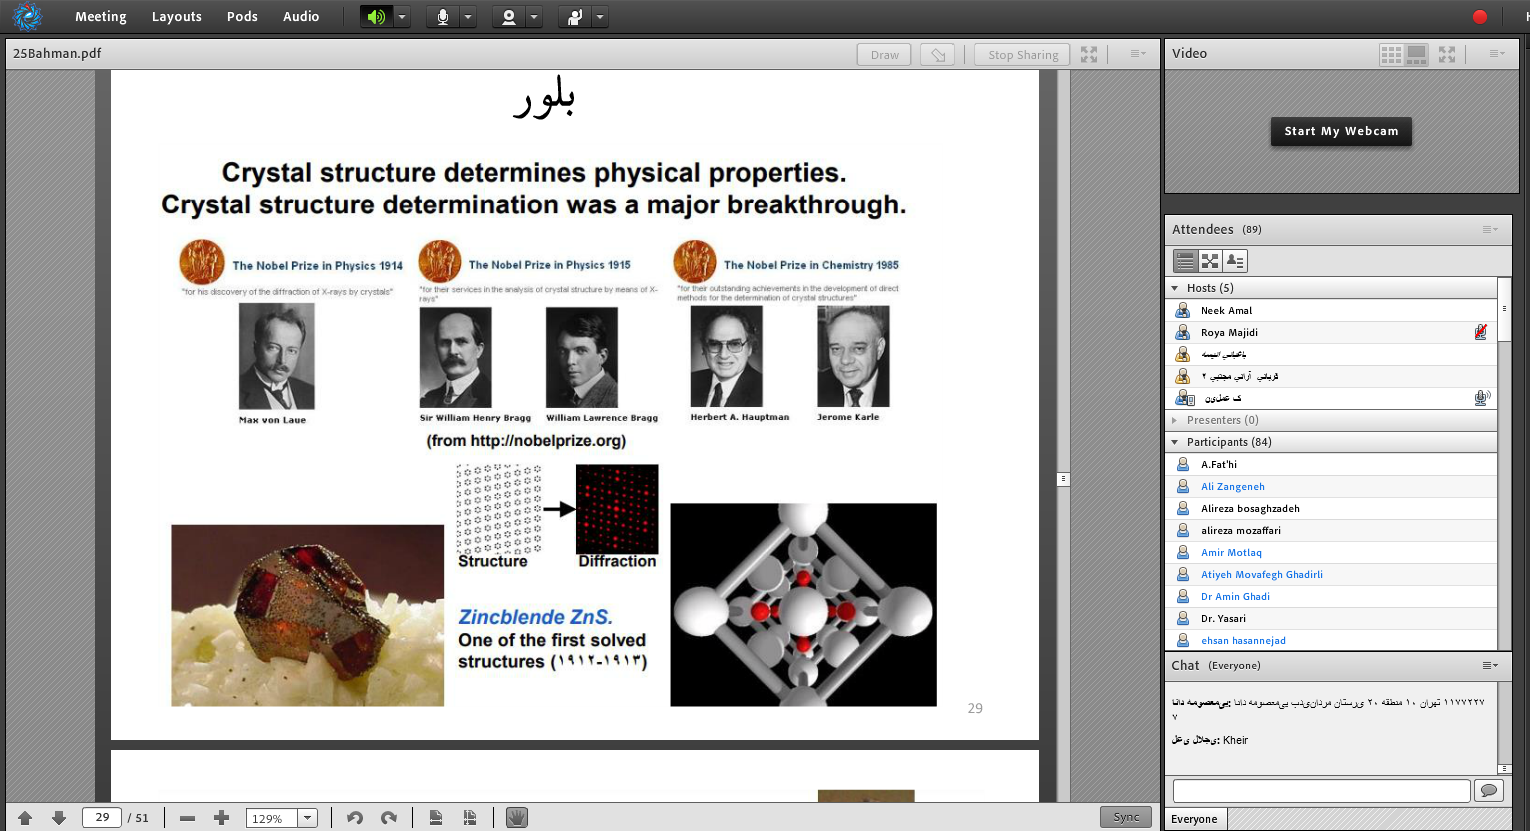
Task: Collapse the Participants (84) group
Action: click(x=1175, y=442)
